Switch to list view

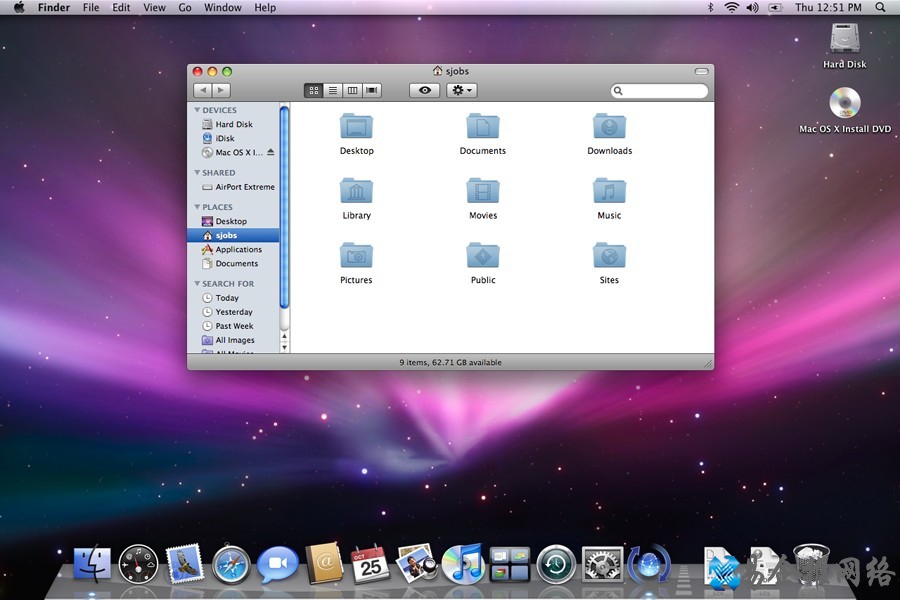333,90
